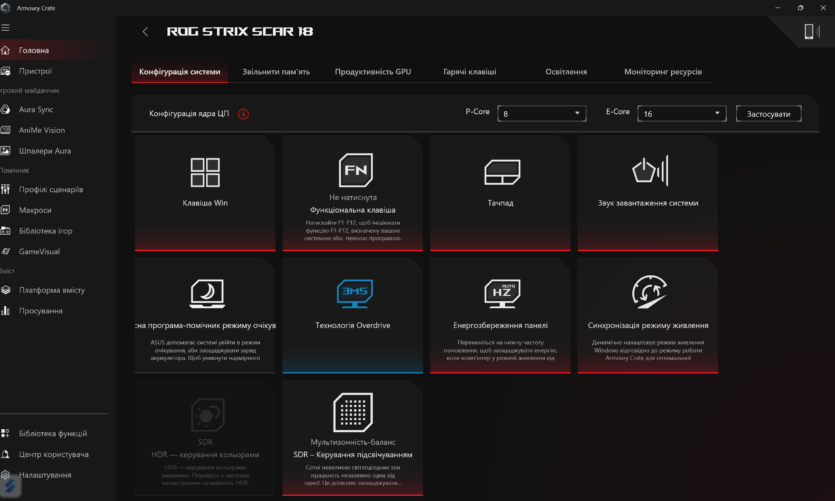This screenshot has height=501, width=835.
Task: Click the Застосувати button
Action: pos(768,114)
